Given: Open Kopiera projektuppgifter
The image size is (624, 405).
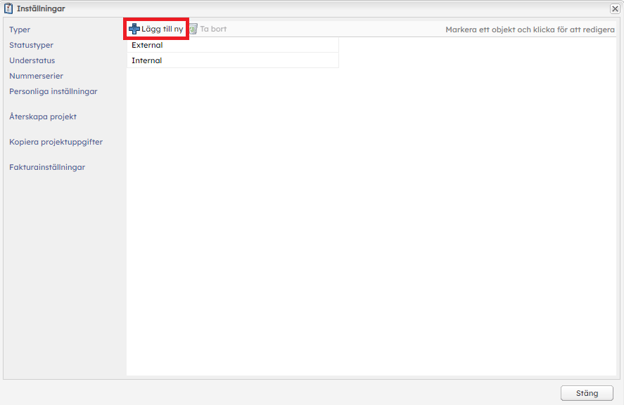Looking at the screenshot, I should click(x=56, y=142).
